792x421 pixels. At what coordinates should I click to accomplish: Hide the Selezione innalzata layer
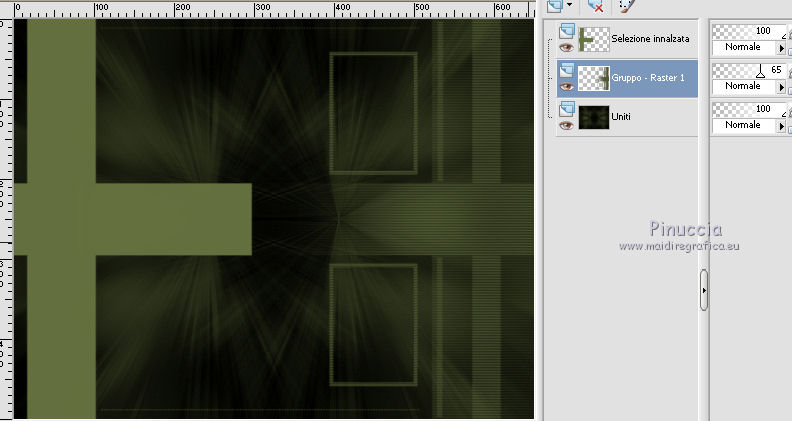tap(566, 48)
